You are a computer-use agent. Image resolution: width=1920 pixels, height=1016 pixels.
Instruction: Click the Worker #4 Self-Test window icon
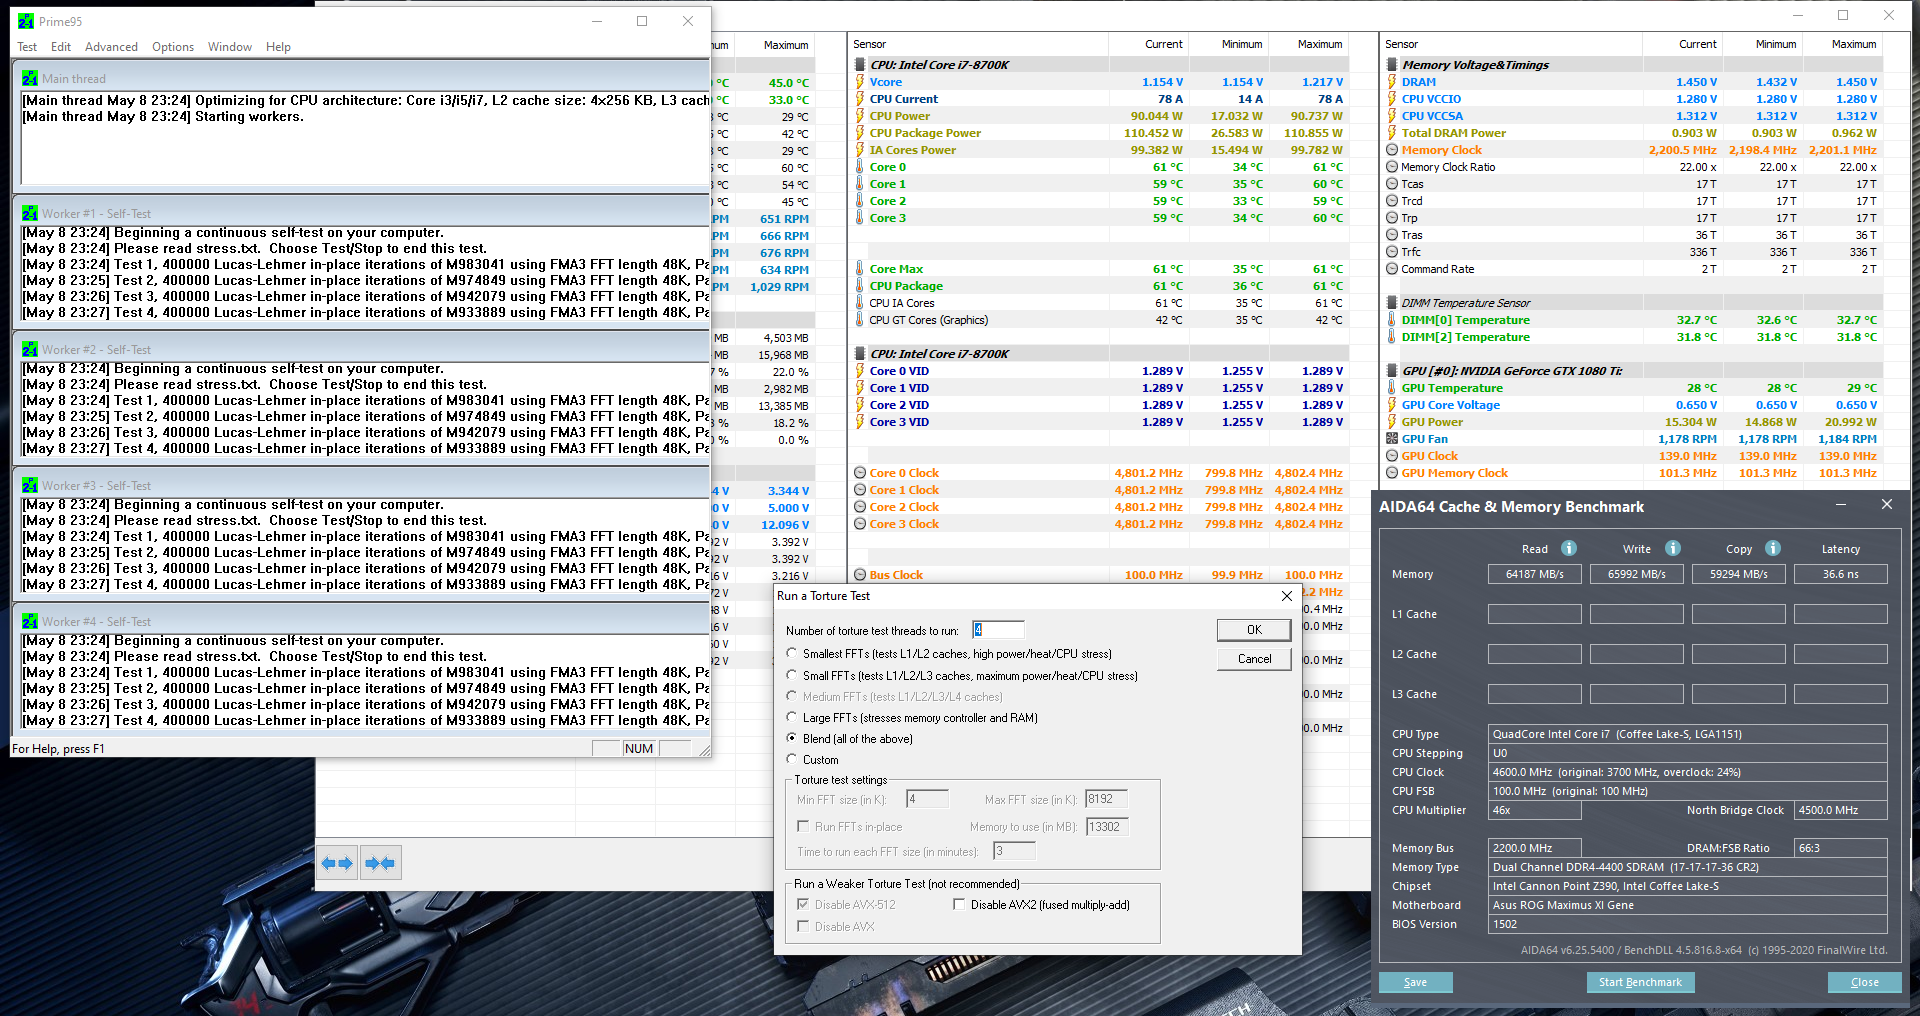pyautogui.click(x=30, y=621)
